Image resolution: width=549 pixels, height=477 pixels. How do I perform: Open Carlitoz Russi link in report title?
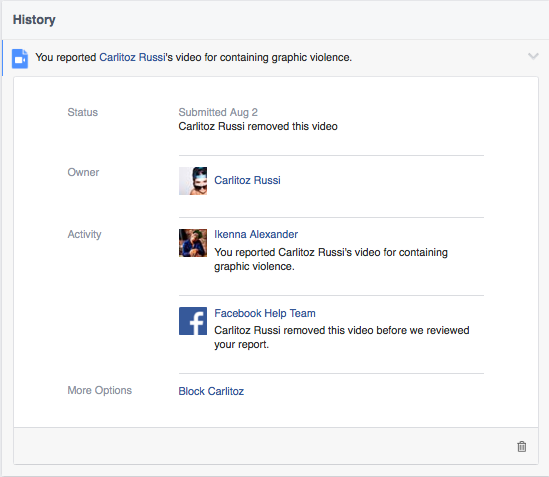(132, 57)
